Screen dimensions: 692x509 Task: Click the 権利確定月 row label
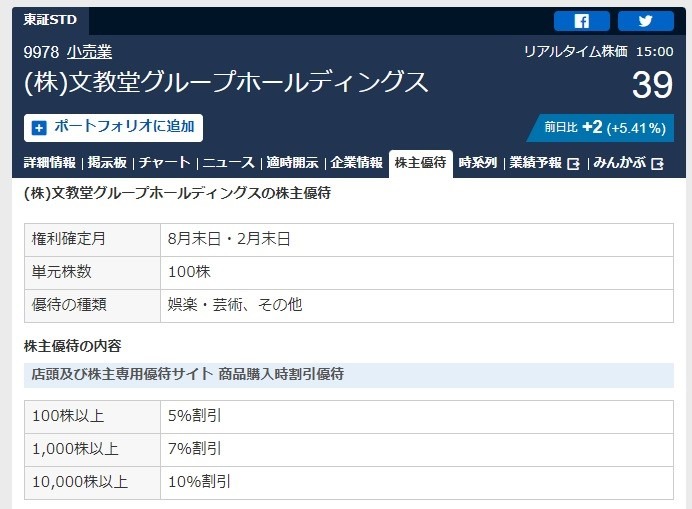click(92, 240)
